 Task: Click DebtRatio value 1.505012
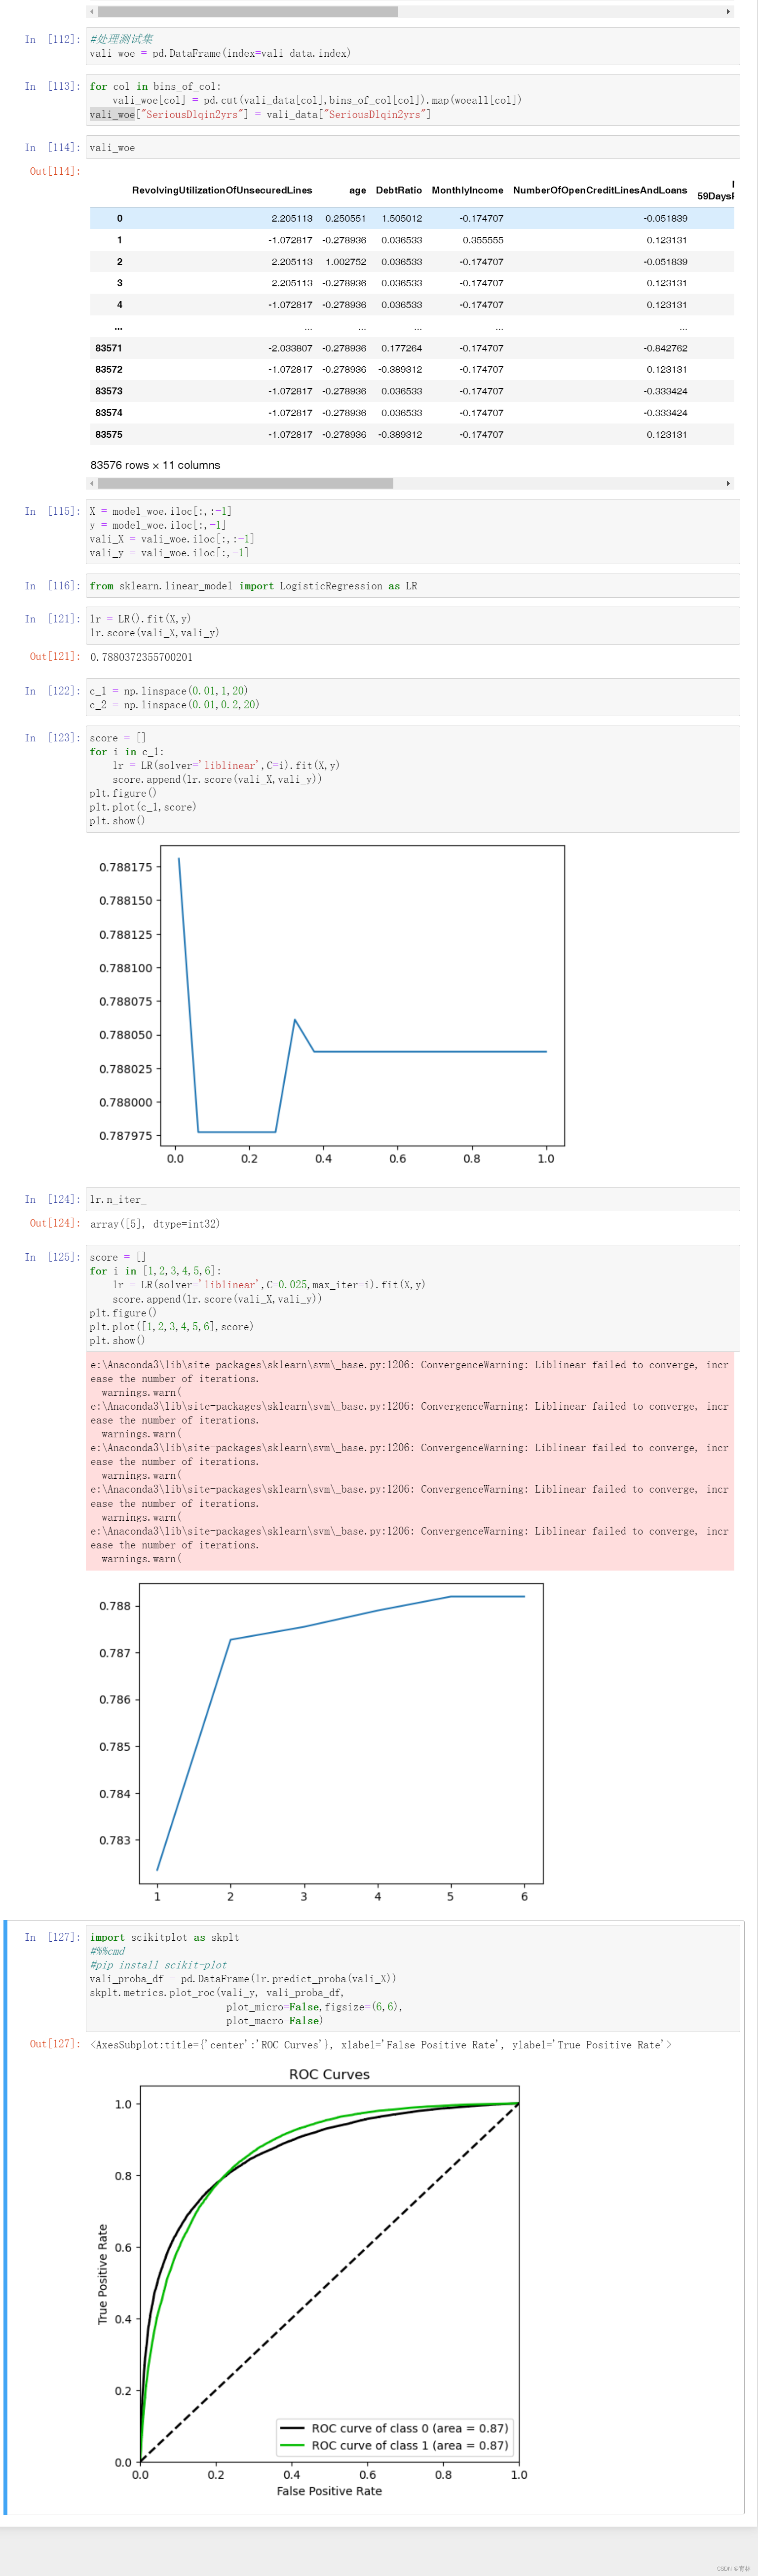coord(401,218)
